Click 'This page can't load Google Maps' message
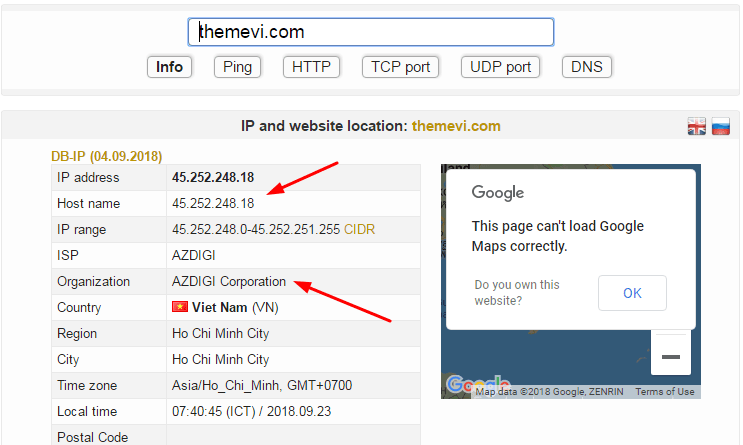 [558, 236]
